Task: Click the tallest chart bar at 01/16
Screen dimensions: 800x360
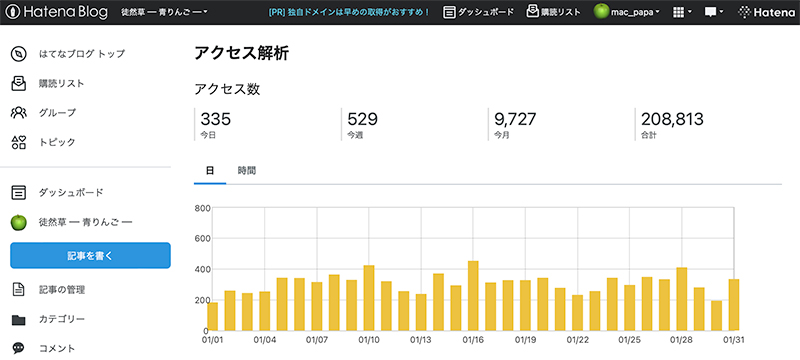Action: [473, 295]
